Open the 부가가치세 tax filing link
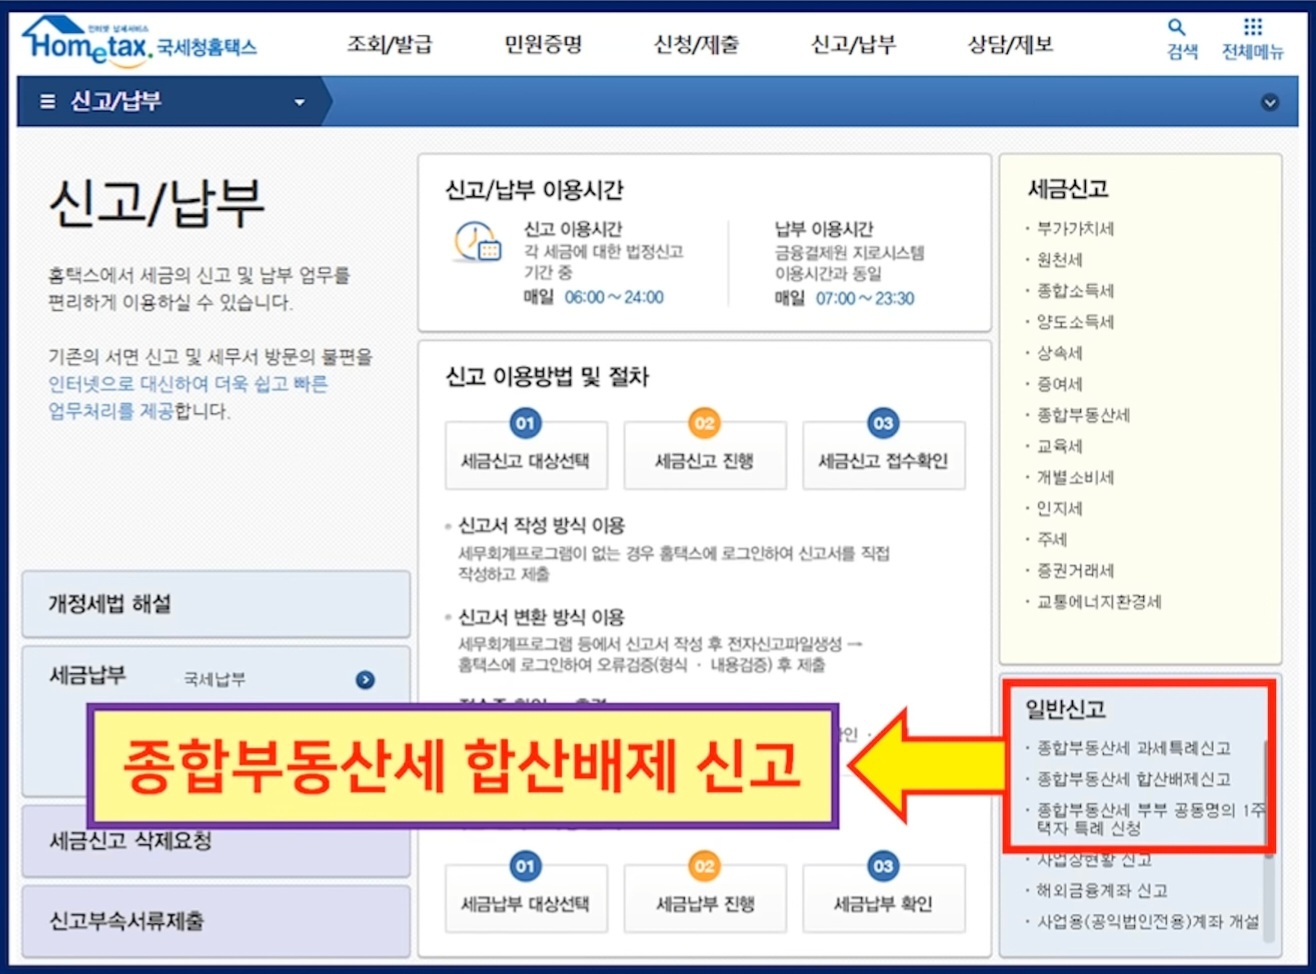Screen dimensions: 1316x974 click(1075, 229)
